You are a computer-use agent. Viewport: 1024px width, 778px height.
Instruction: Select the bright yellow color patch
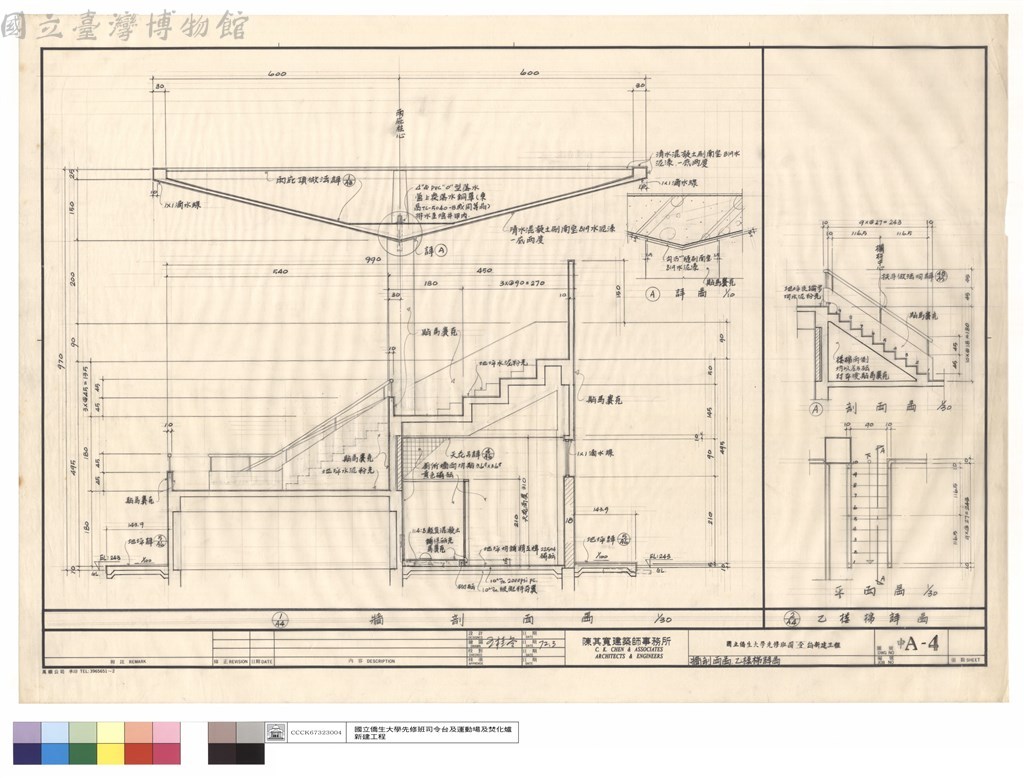(111, 754)
